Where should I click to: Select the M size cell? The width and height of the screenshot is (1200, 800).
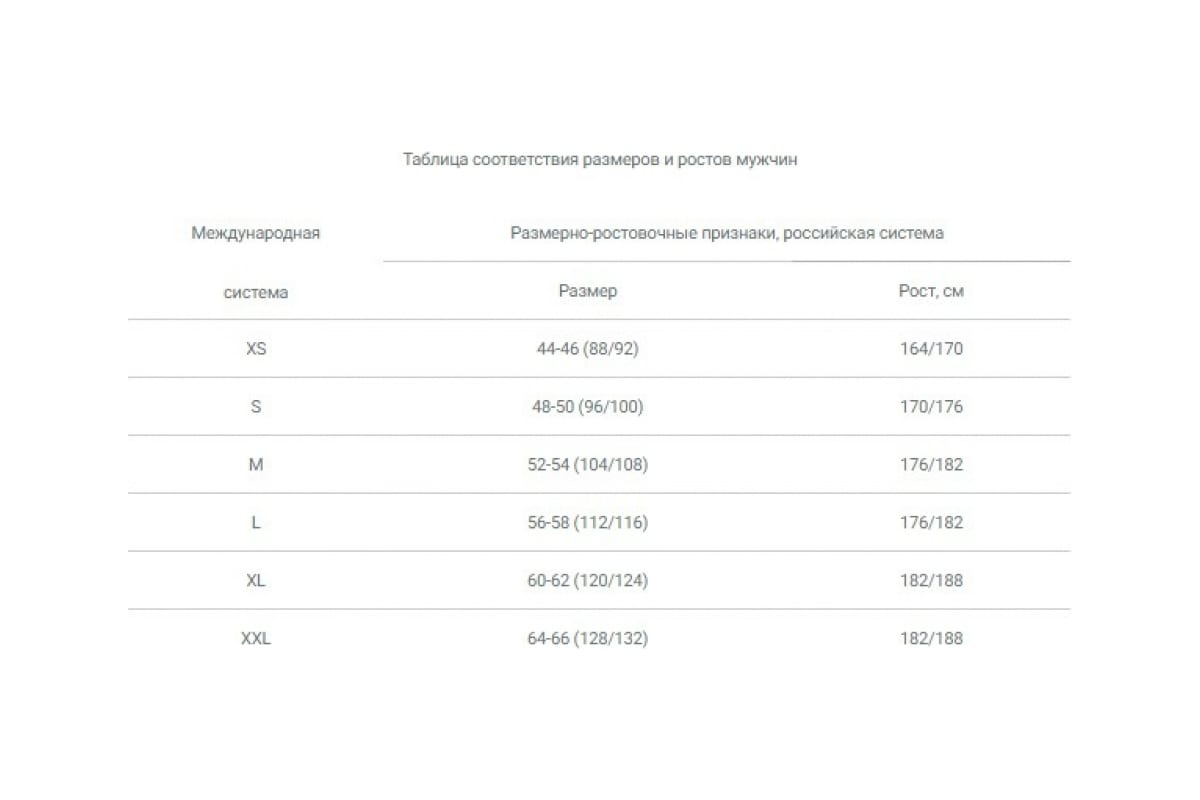(x=256, y=465)
